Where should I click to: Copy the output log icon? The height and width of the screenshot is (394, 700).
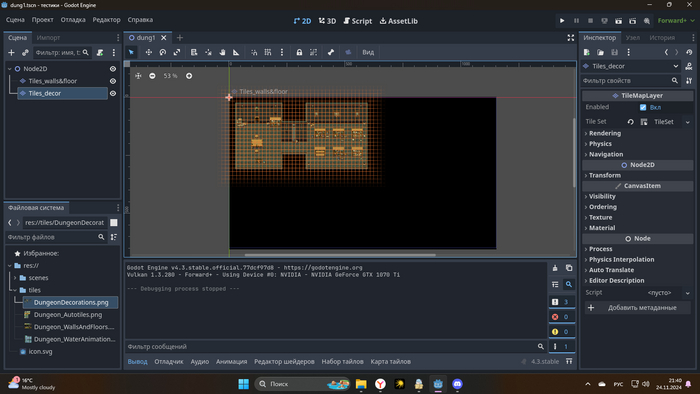coord(569,268)
